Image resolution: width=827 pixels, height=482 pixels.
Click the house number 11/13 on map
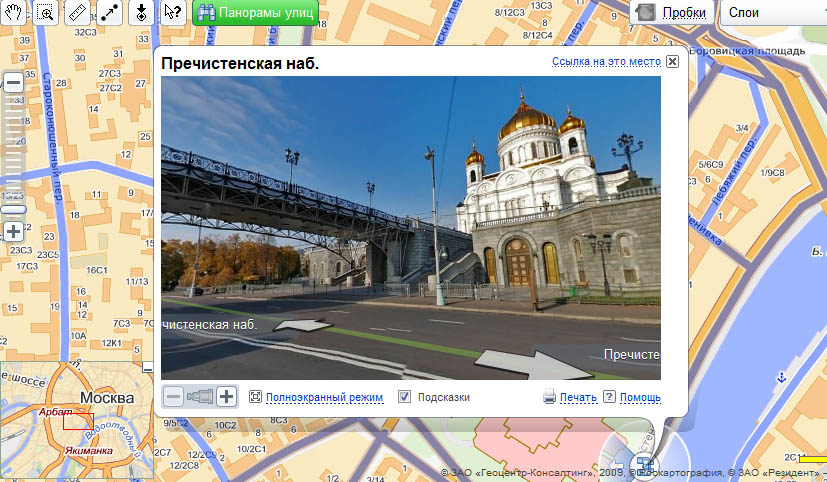click(x=137, y=282)
